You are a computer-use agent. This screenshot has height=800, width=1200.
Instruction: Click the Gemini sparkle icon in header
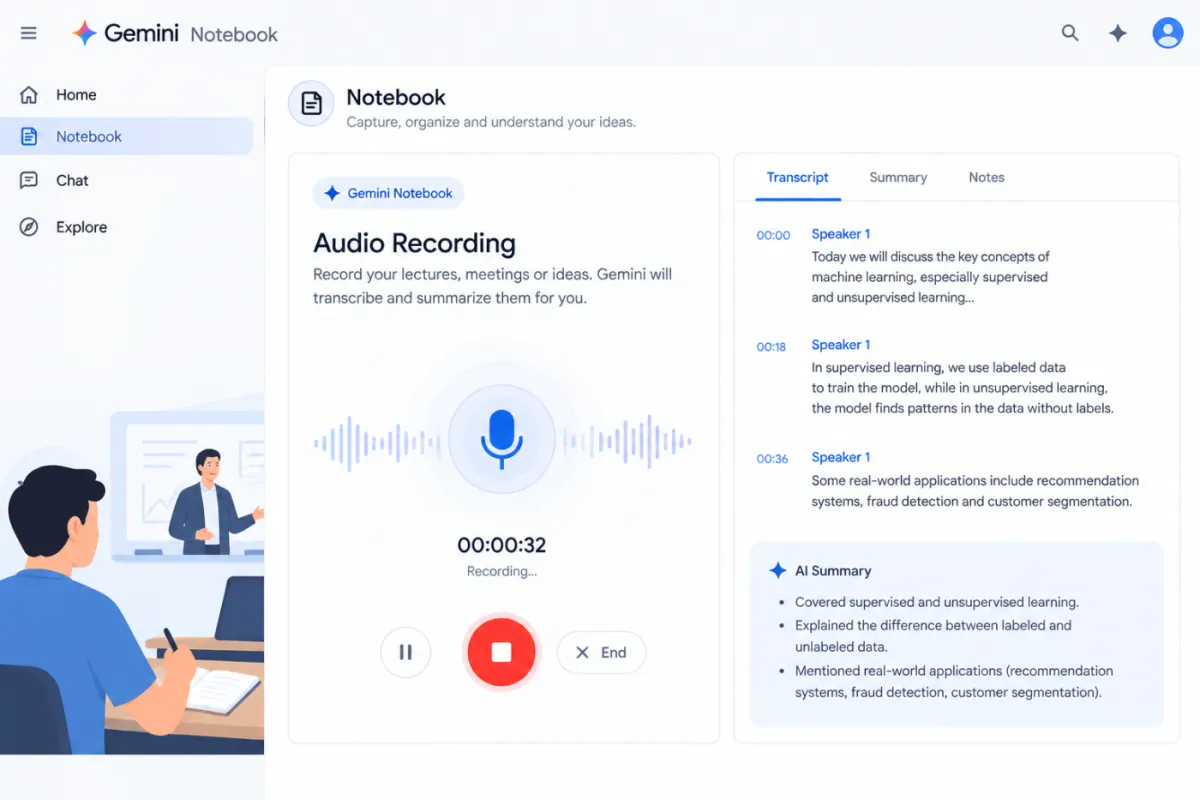coord(1118,33)
